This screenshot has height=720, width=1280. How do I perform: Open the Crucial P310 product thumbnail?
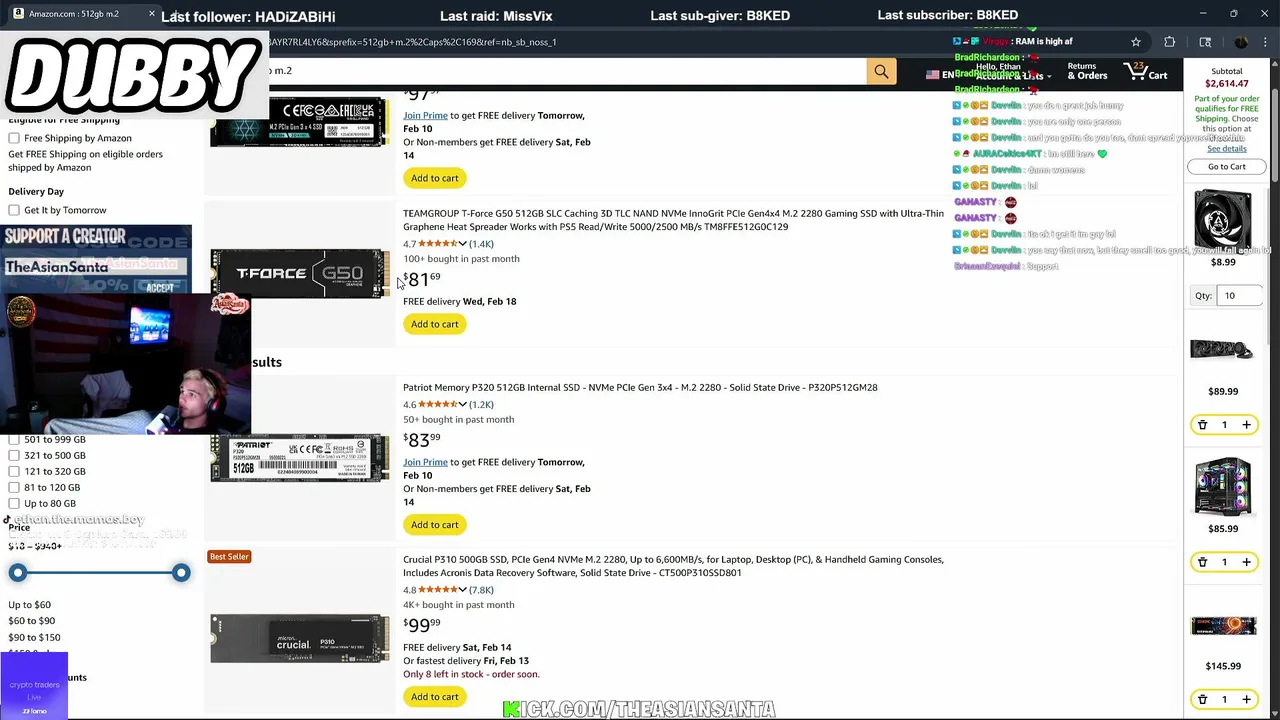coord(300,638)
